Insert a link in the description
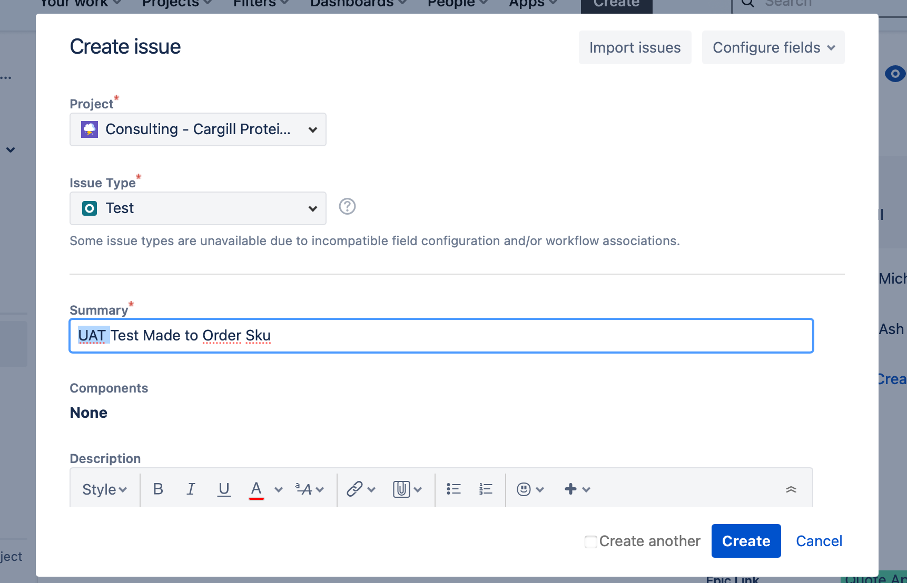908x584 pixels. (354, 489)
